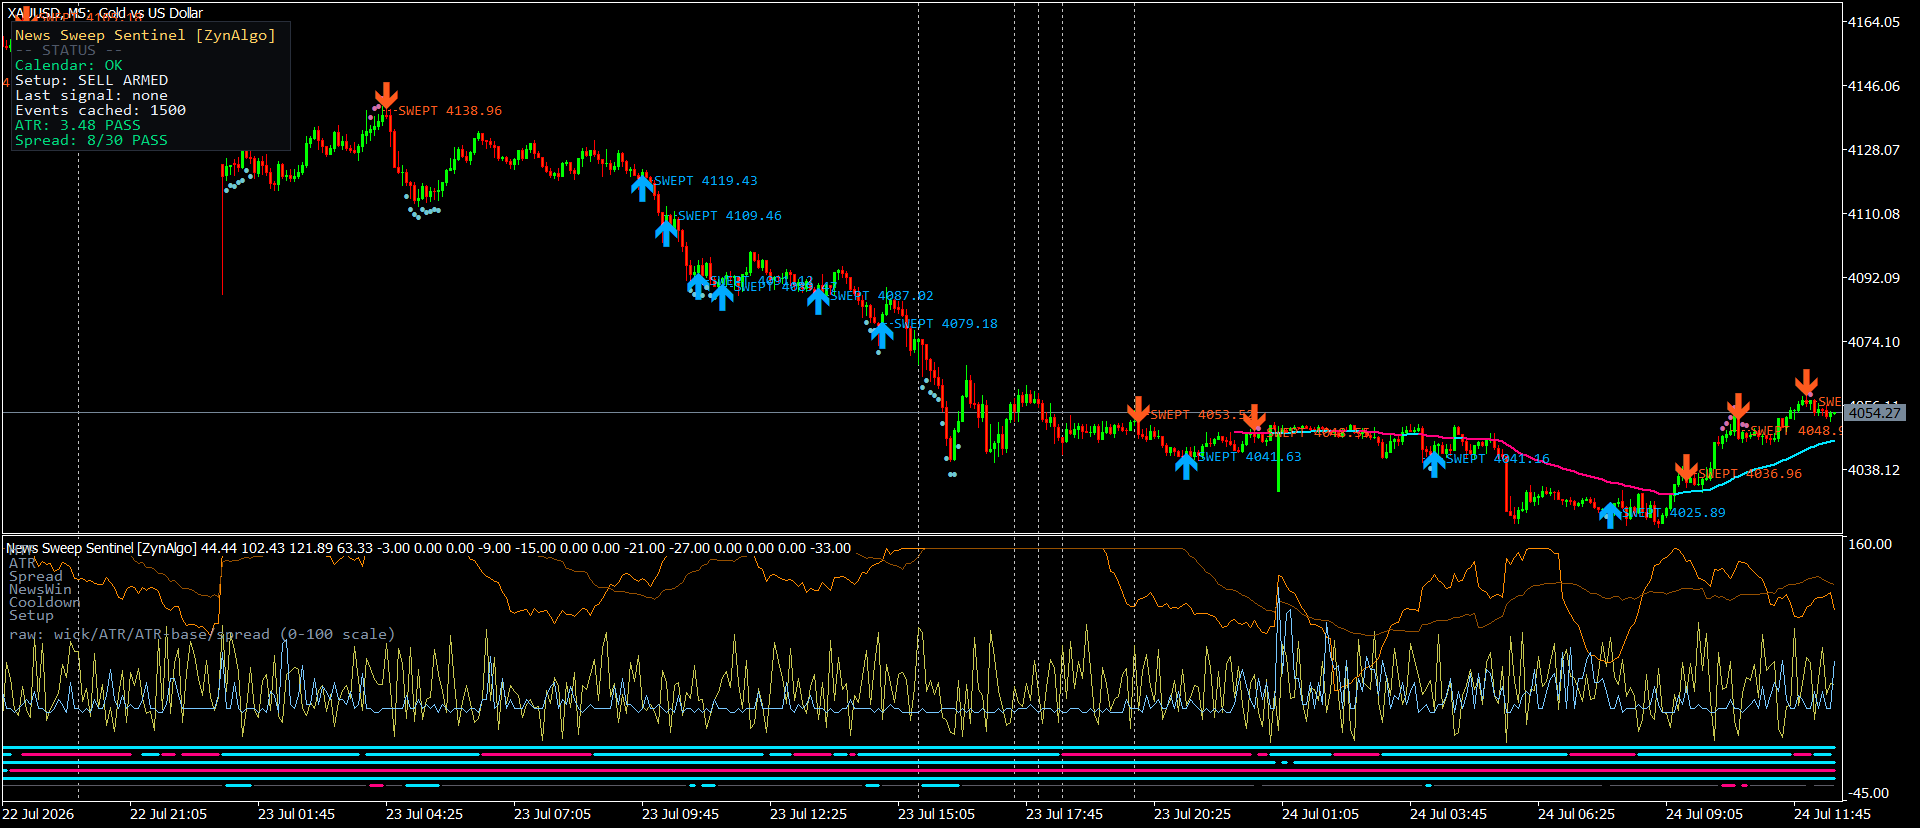
Task: Click the Events cached: 1500 line
Action: 100,110
